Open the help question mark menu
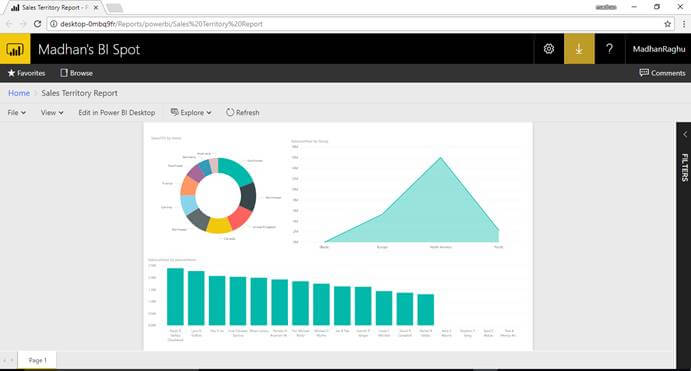This screenshot has width=691, height=371. (x=609, y=49)
